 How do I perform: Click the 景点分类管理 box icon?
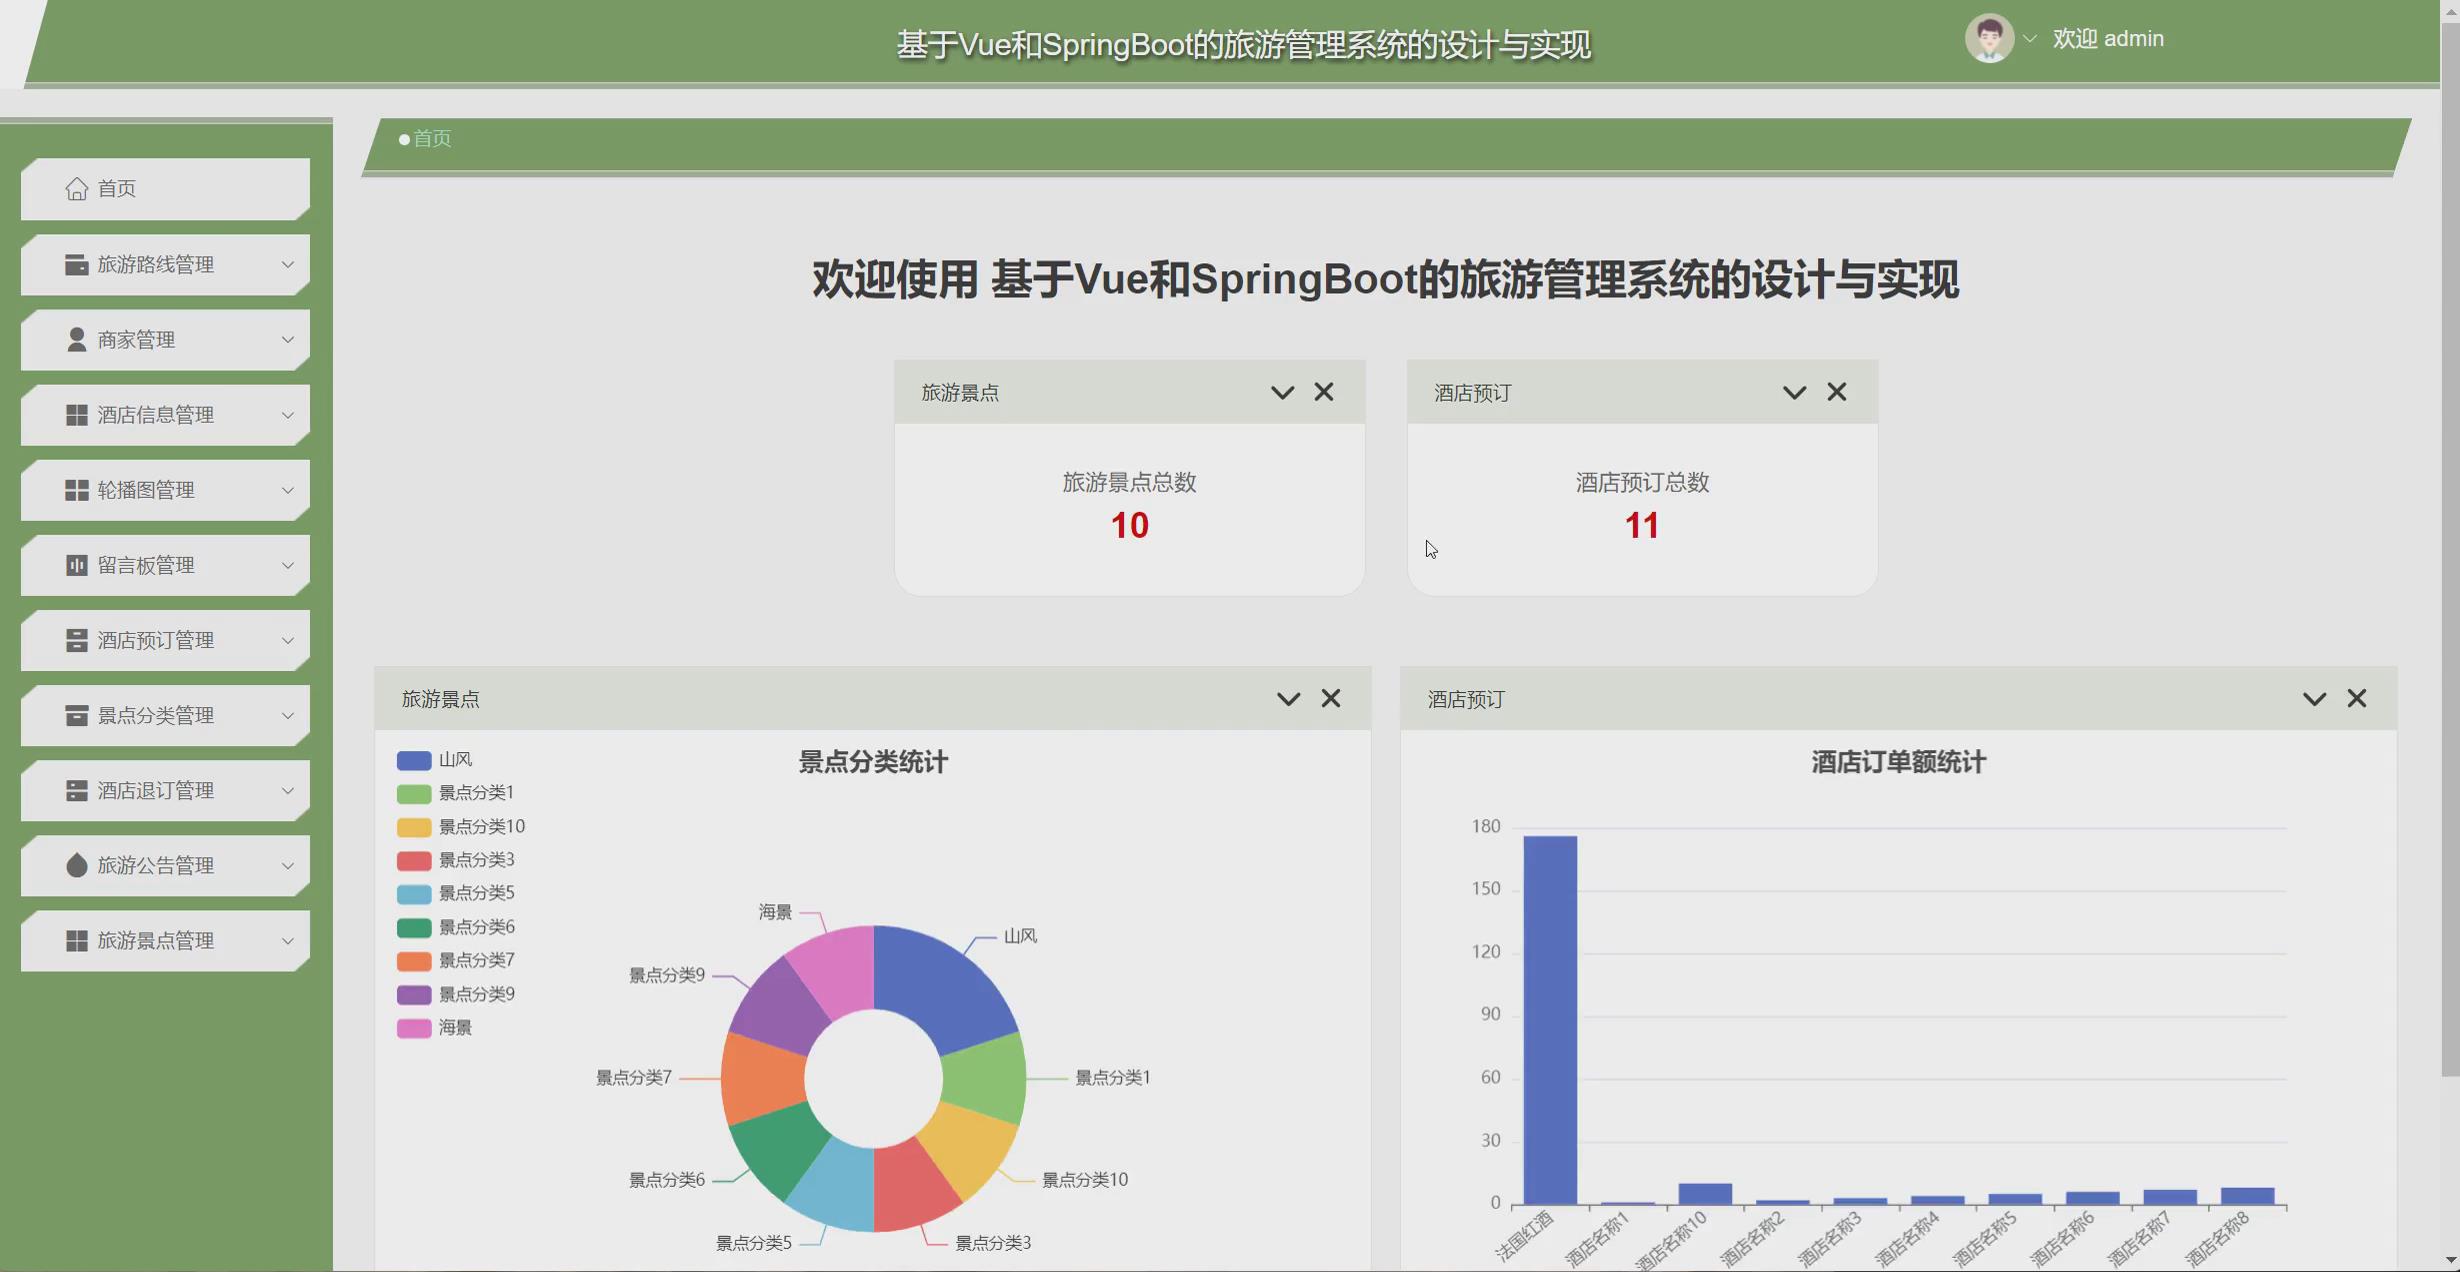pos(76,715)
